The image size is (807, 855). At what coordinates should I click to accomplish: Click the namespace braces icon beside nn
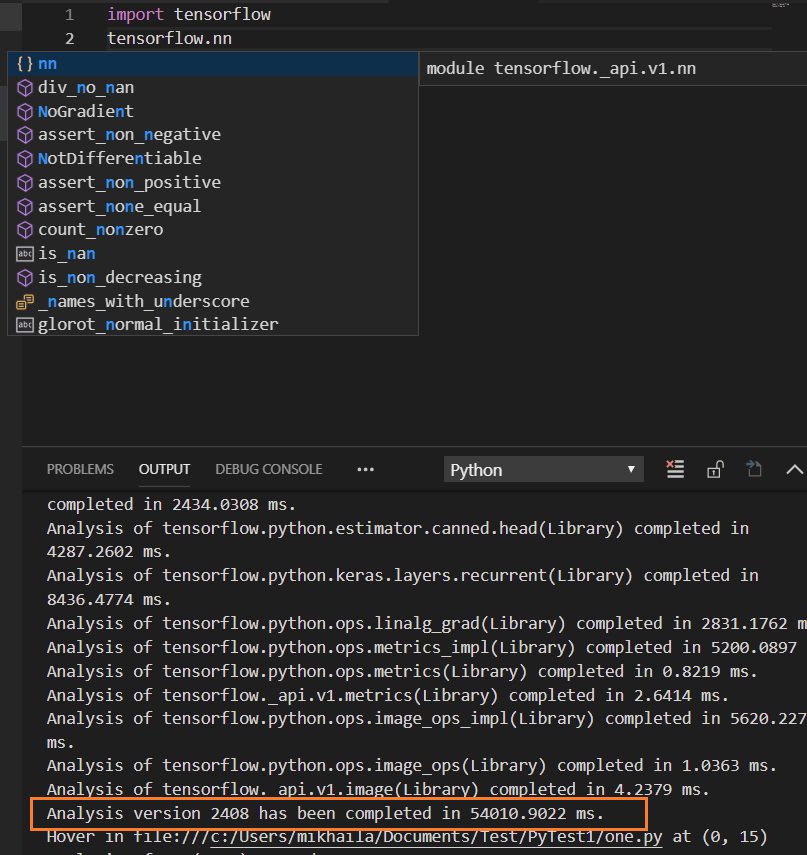click(25, 64)
